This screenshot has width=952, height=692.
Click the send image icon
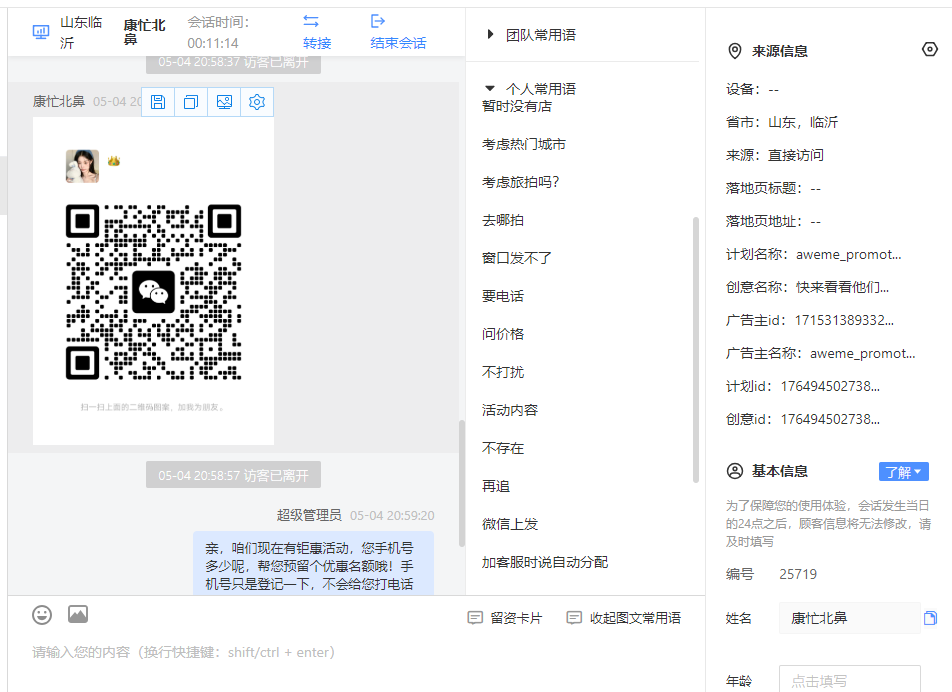pyautogui.click(x=78, y=614)
